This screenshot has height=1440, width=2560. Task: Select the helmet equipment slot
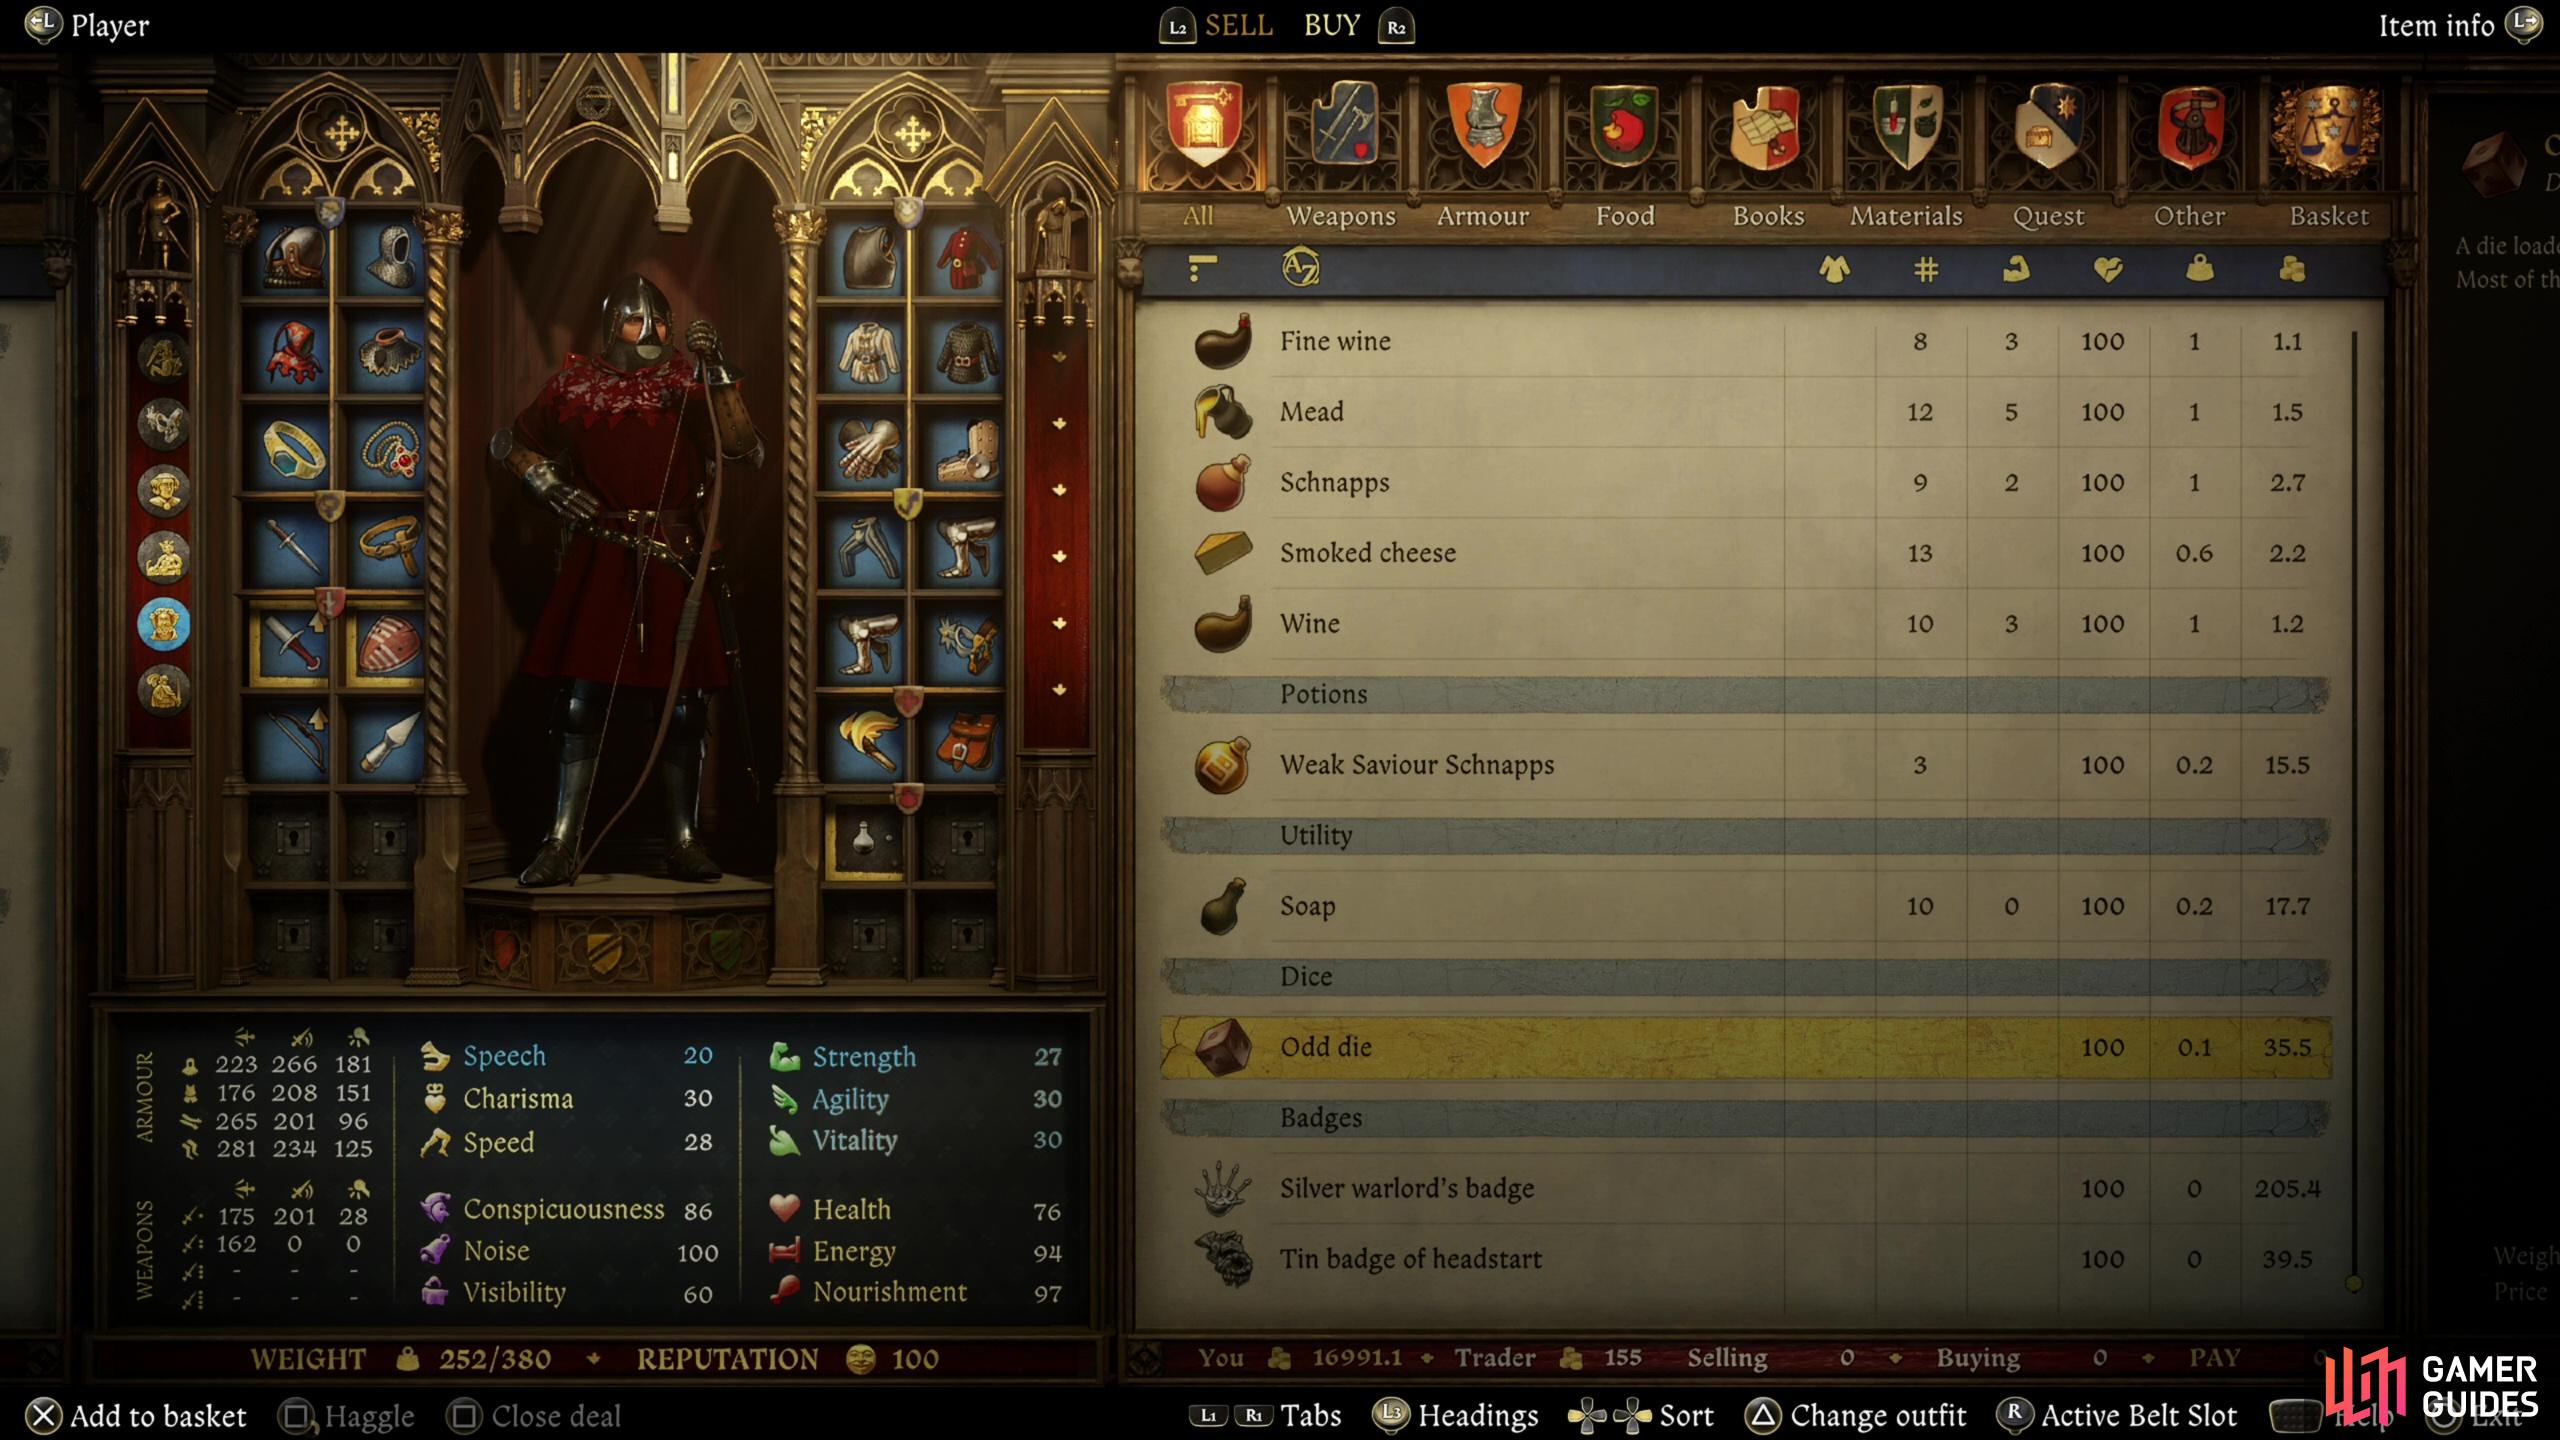(292, 257)
